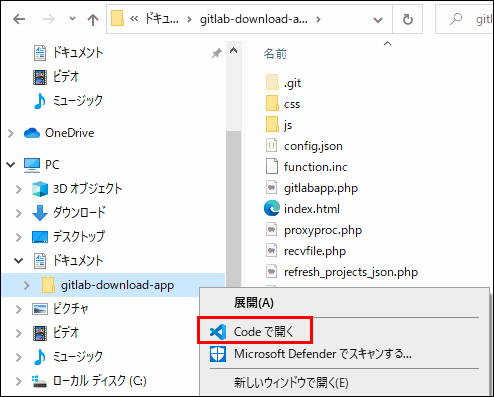Expand the 3D オブジェクト node
This screenshot has width=494, height=397.
click(x=19, y=189)
